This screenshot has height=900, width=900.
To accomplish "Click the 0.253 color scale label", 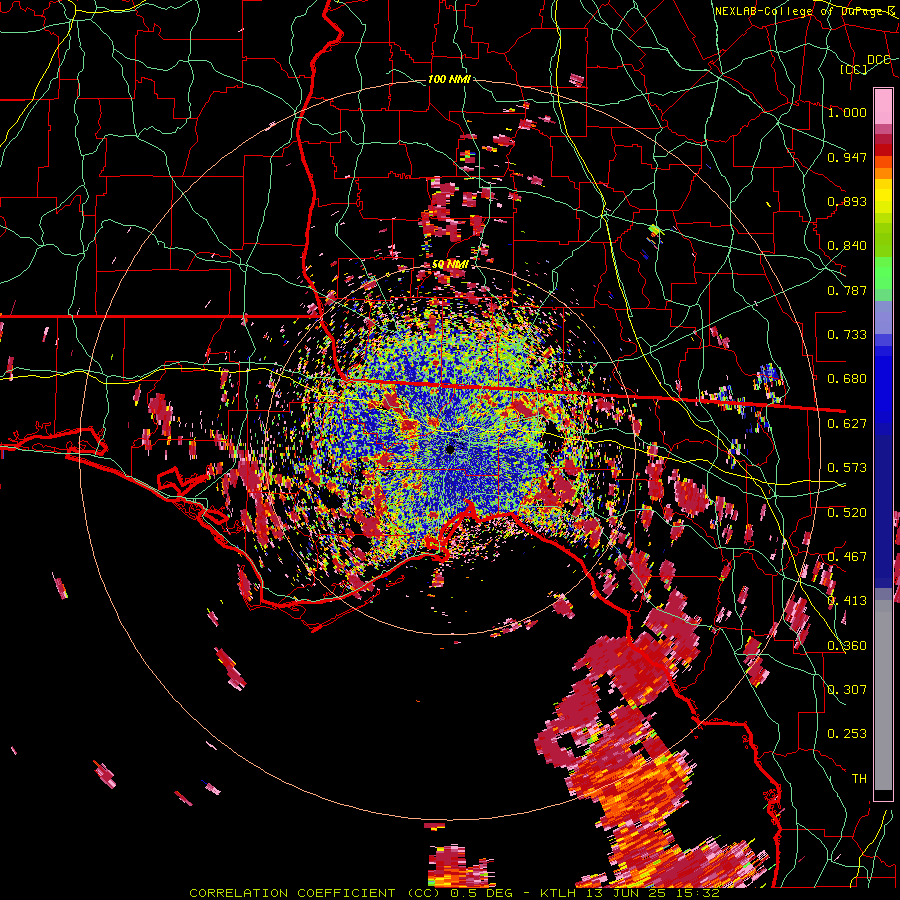I will (x=847, y=734).
